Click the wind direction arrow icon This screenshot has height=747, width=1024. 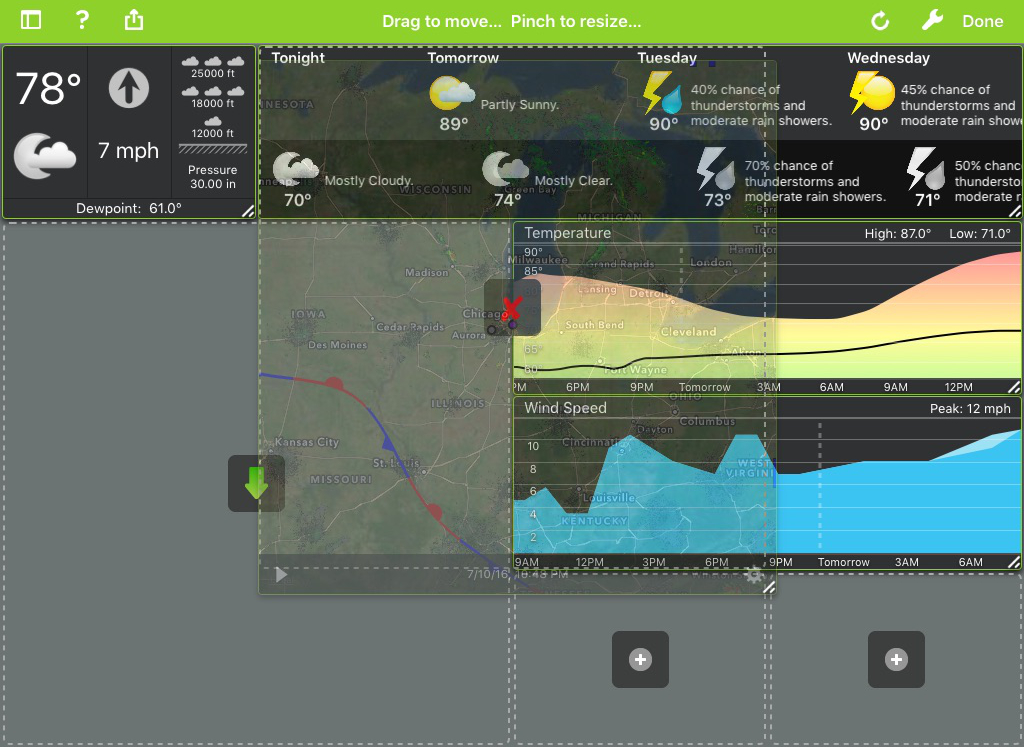click(x=129, y=88)
